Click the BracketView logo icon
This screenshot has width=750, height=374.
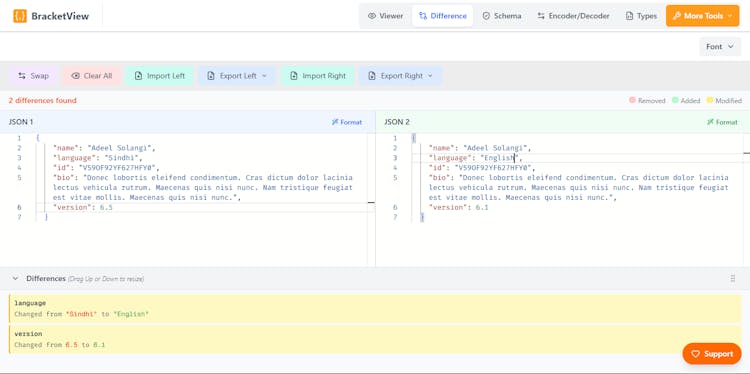20,16
